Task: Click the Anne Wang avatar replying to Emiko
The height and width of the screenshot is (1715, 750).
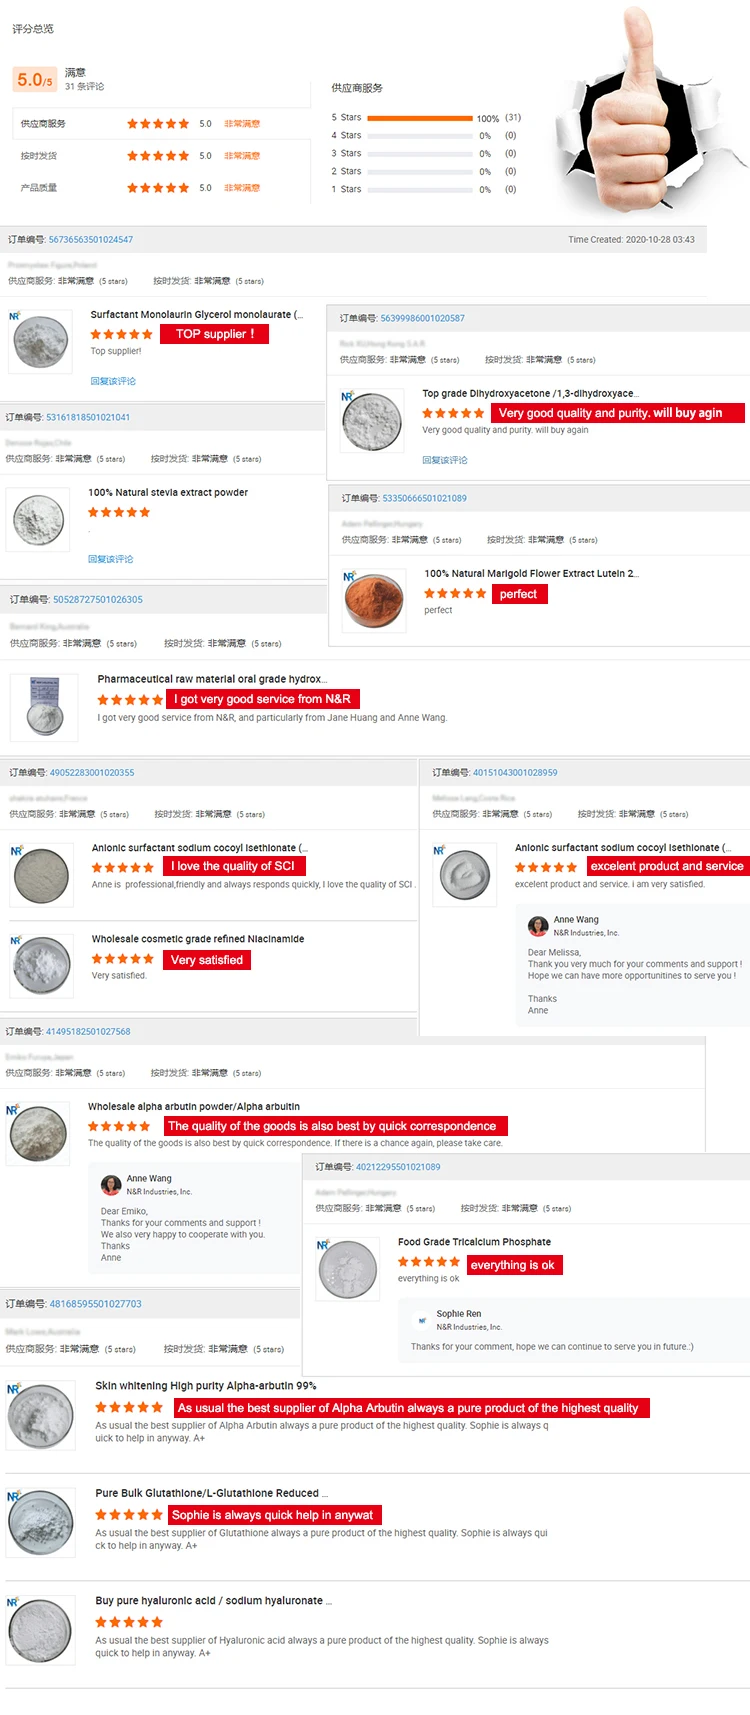Action: 111,1185
